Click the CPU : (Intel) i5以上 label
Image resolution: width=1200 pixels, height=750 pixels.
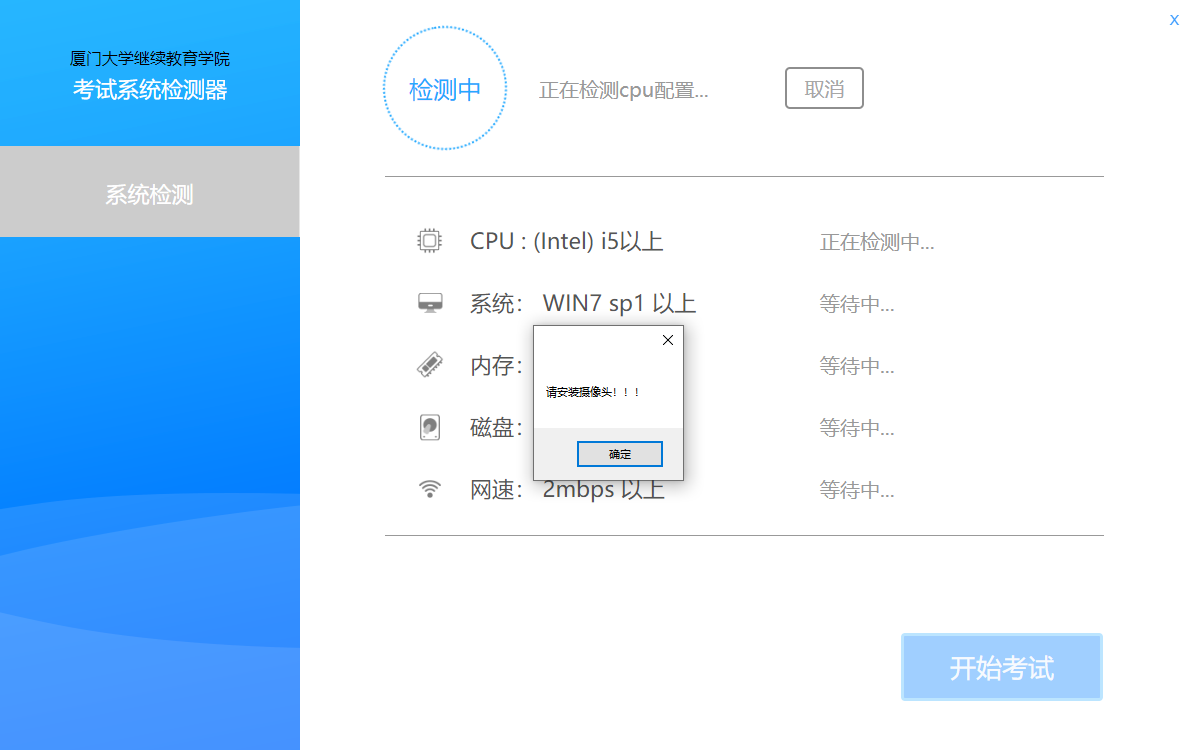coord(566,242)
